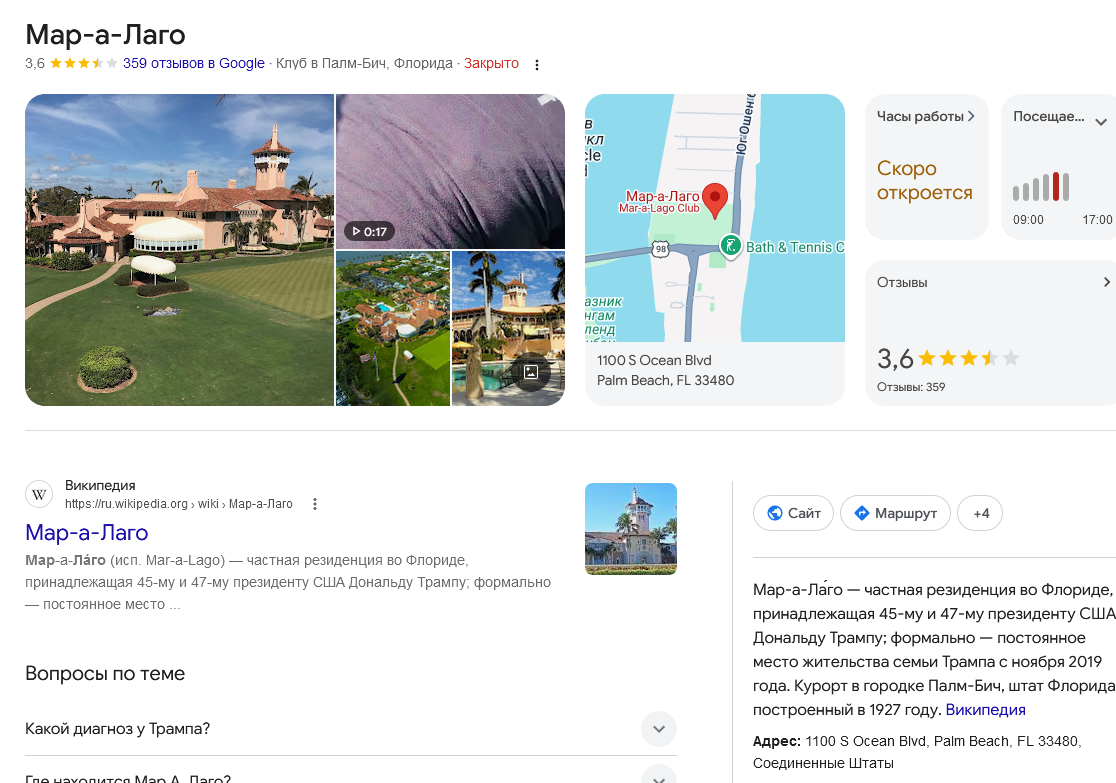
Task: Click the Скоро откроется status text
Action: pyautogui.click(x=925, y=180)
